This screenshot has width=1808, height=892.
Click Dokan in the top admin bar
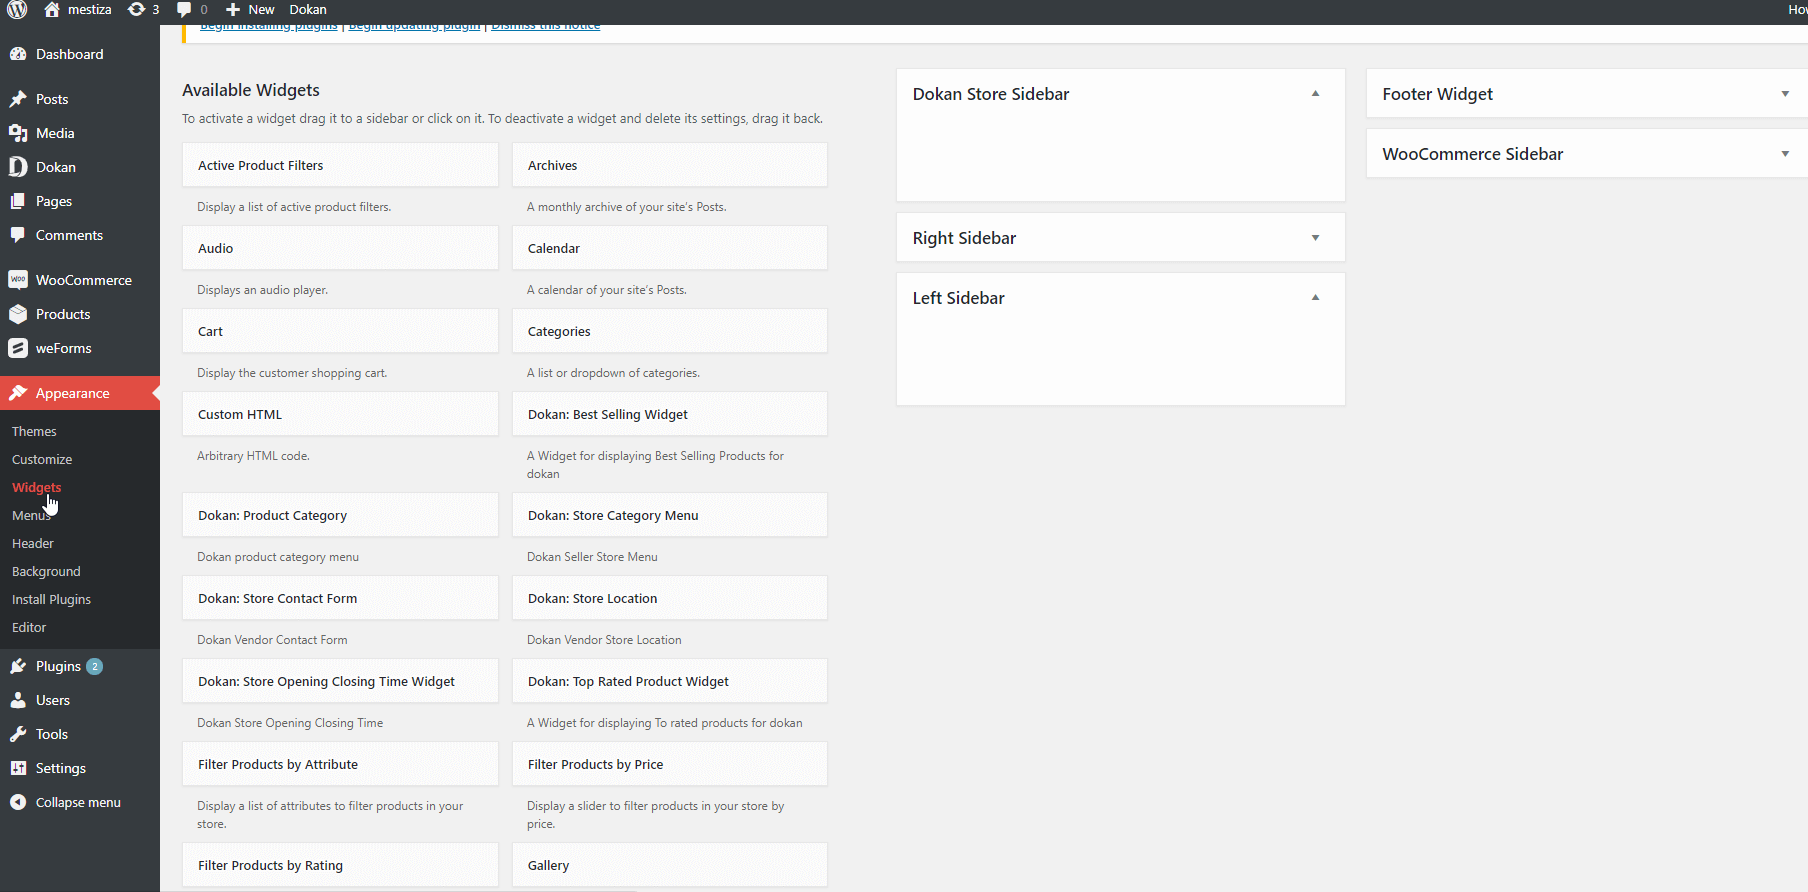[308, 9]
